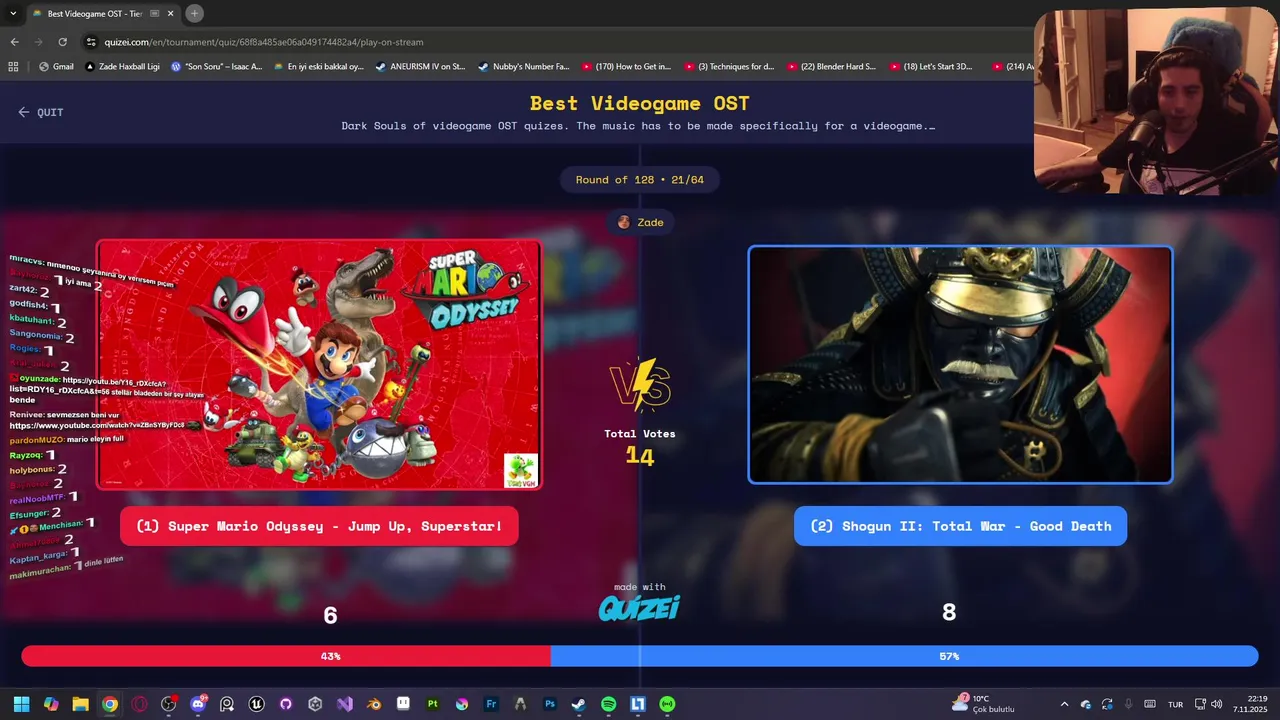
Task: Open the network status tray icon
Action: pos(1201,704)
